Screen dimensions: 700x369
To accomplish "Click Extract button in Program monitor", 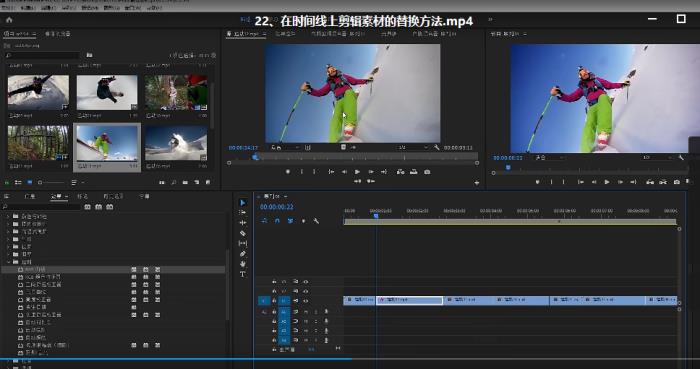I will tap(663, 182).
